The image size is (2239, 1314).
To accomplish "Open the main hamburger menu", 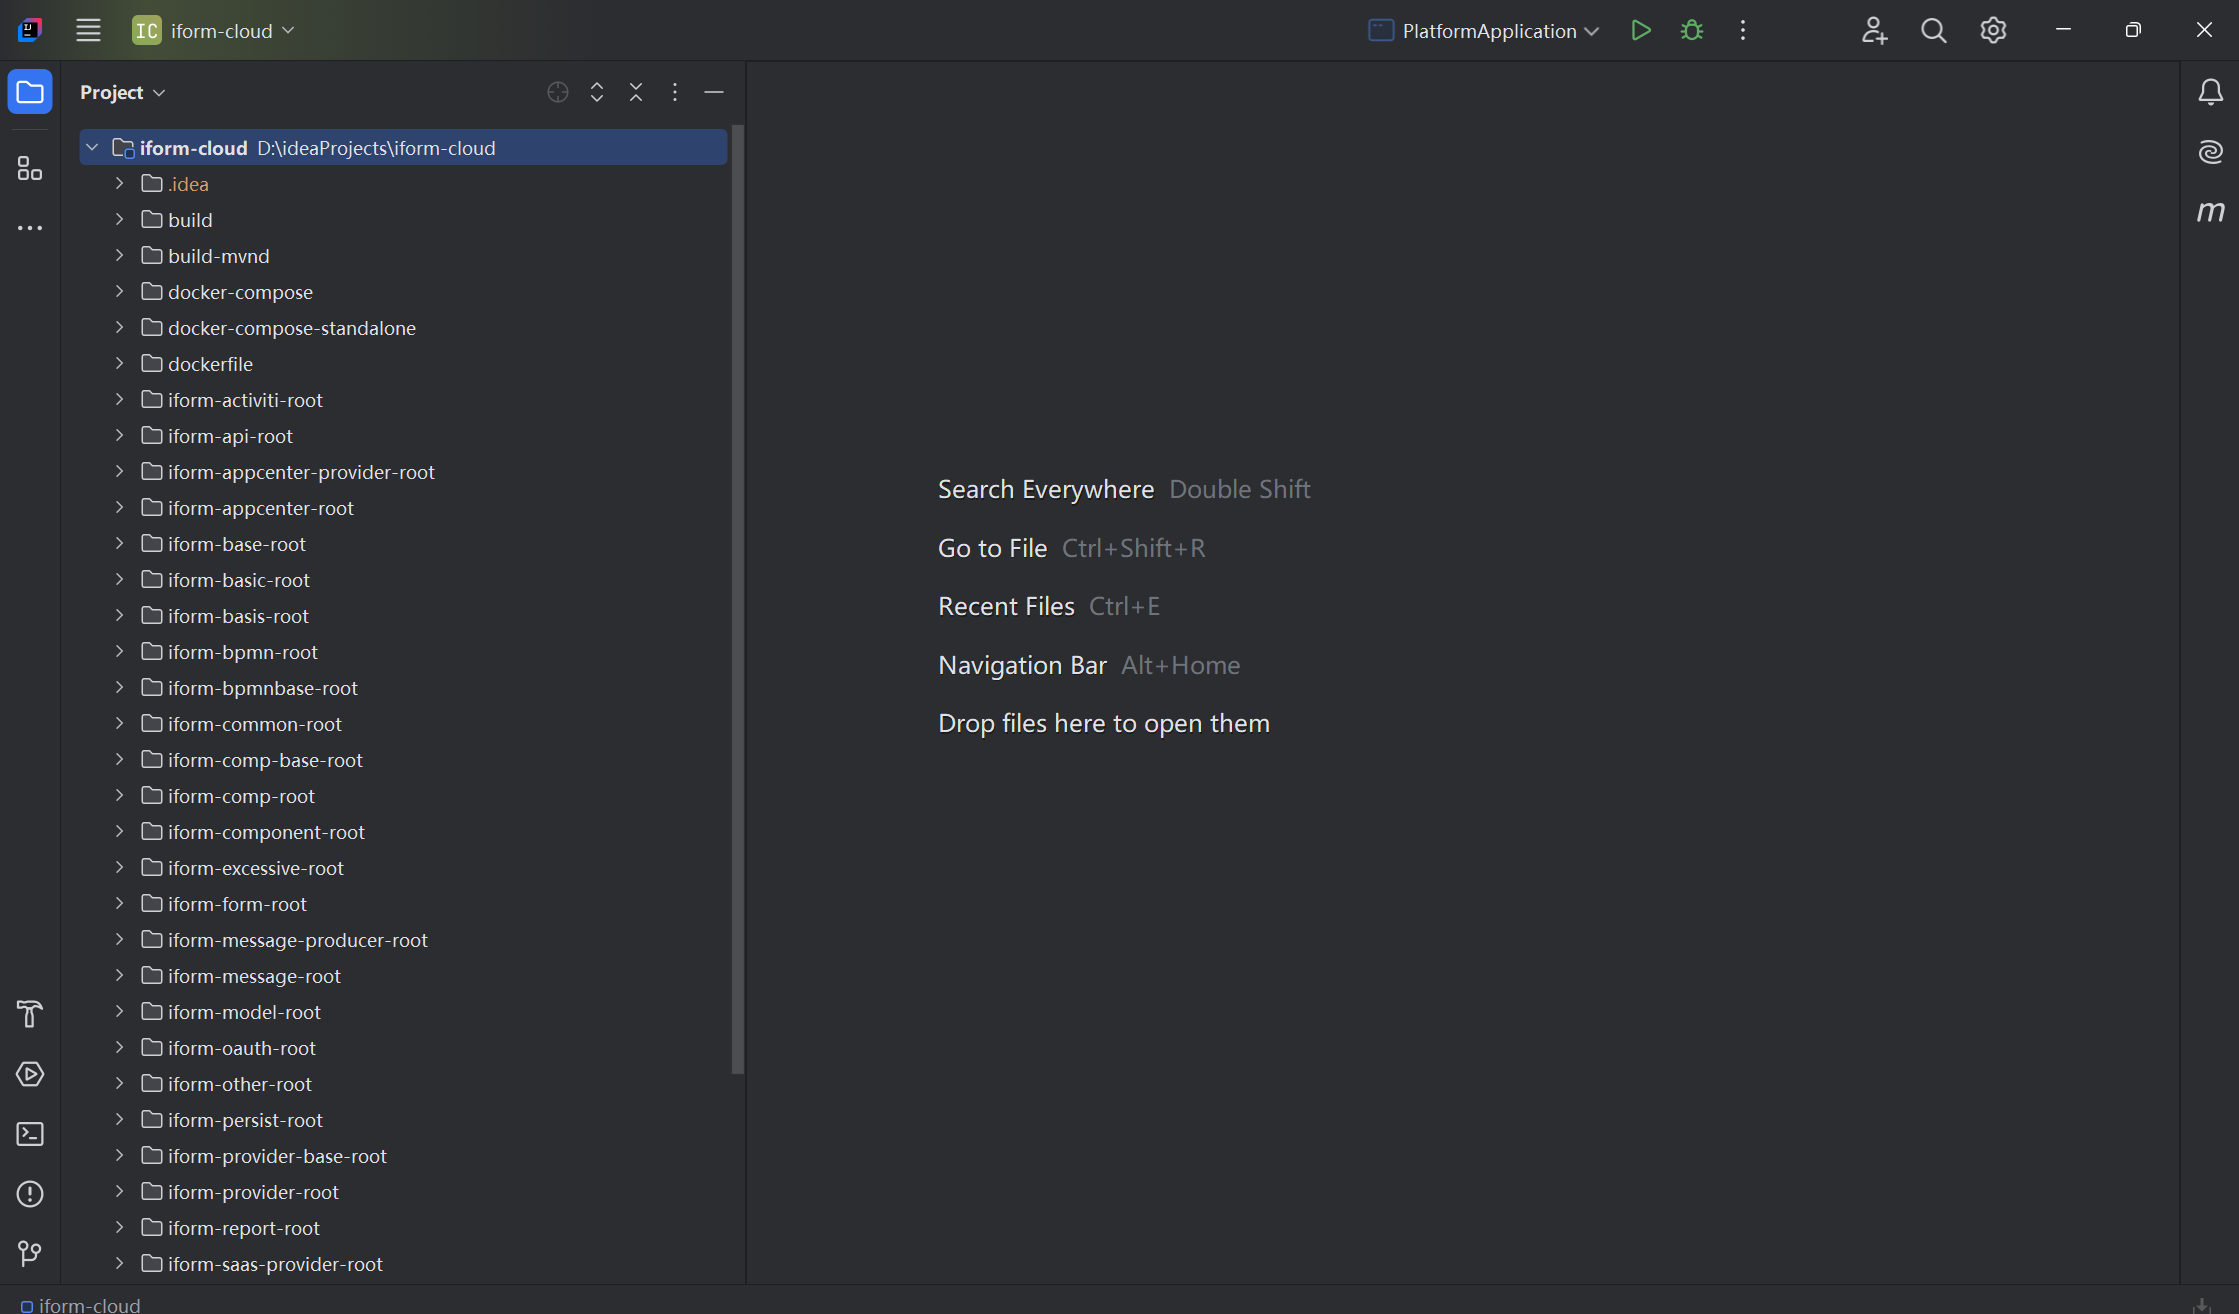I will tap(88, 30).
